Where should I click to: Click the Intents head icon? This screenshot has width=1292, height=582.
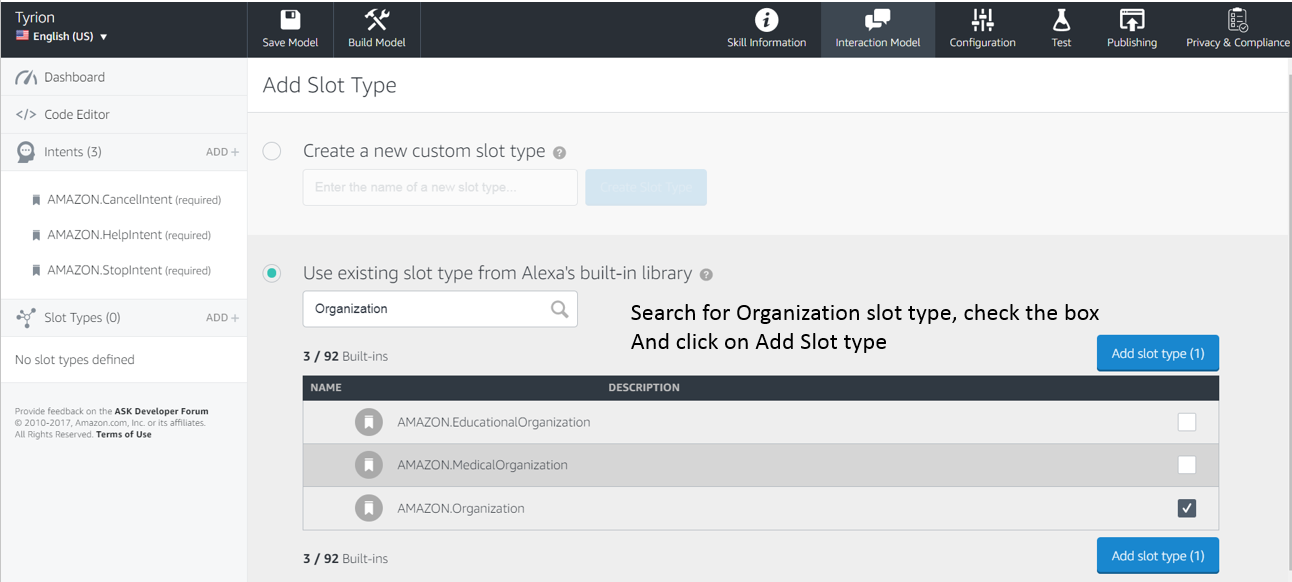26,152
